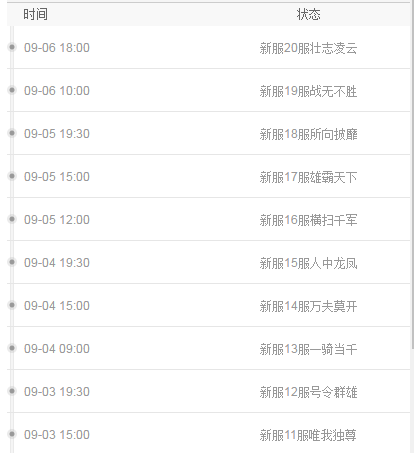Click the 09-05 12:00 time entry
414x468 pixels.
point(57,220)
